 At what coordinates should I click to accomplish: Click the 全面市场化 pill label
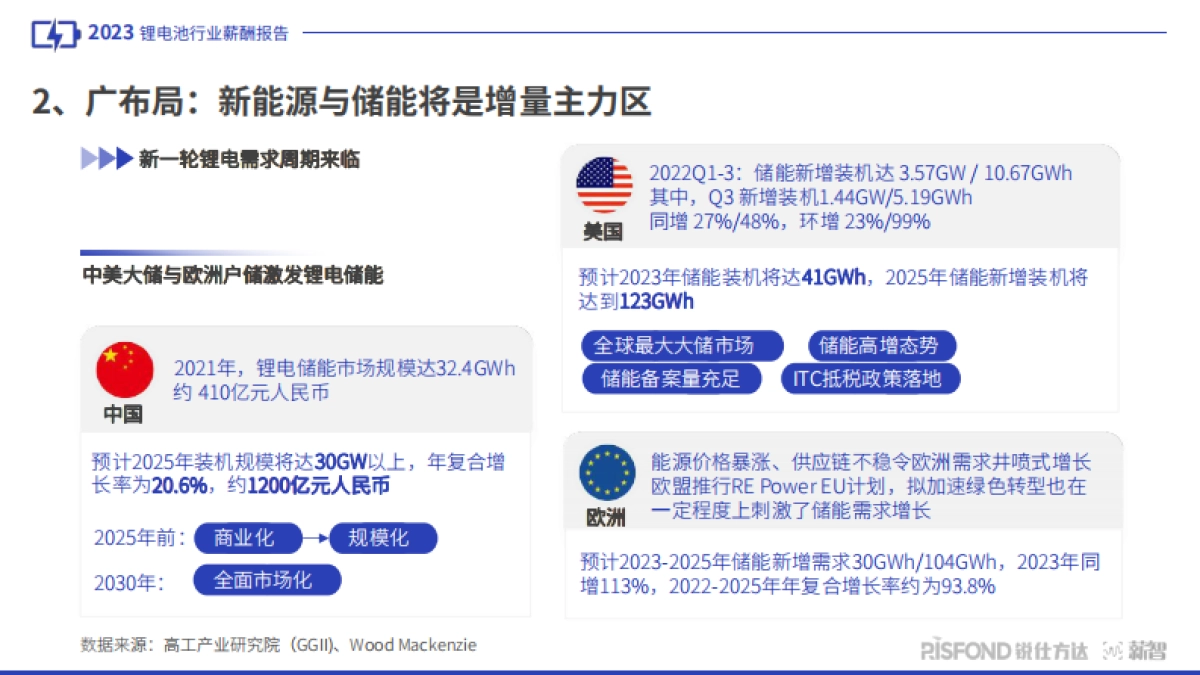pos(267,580)
